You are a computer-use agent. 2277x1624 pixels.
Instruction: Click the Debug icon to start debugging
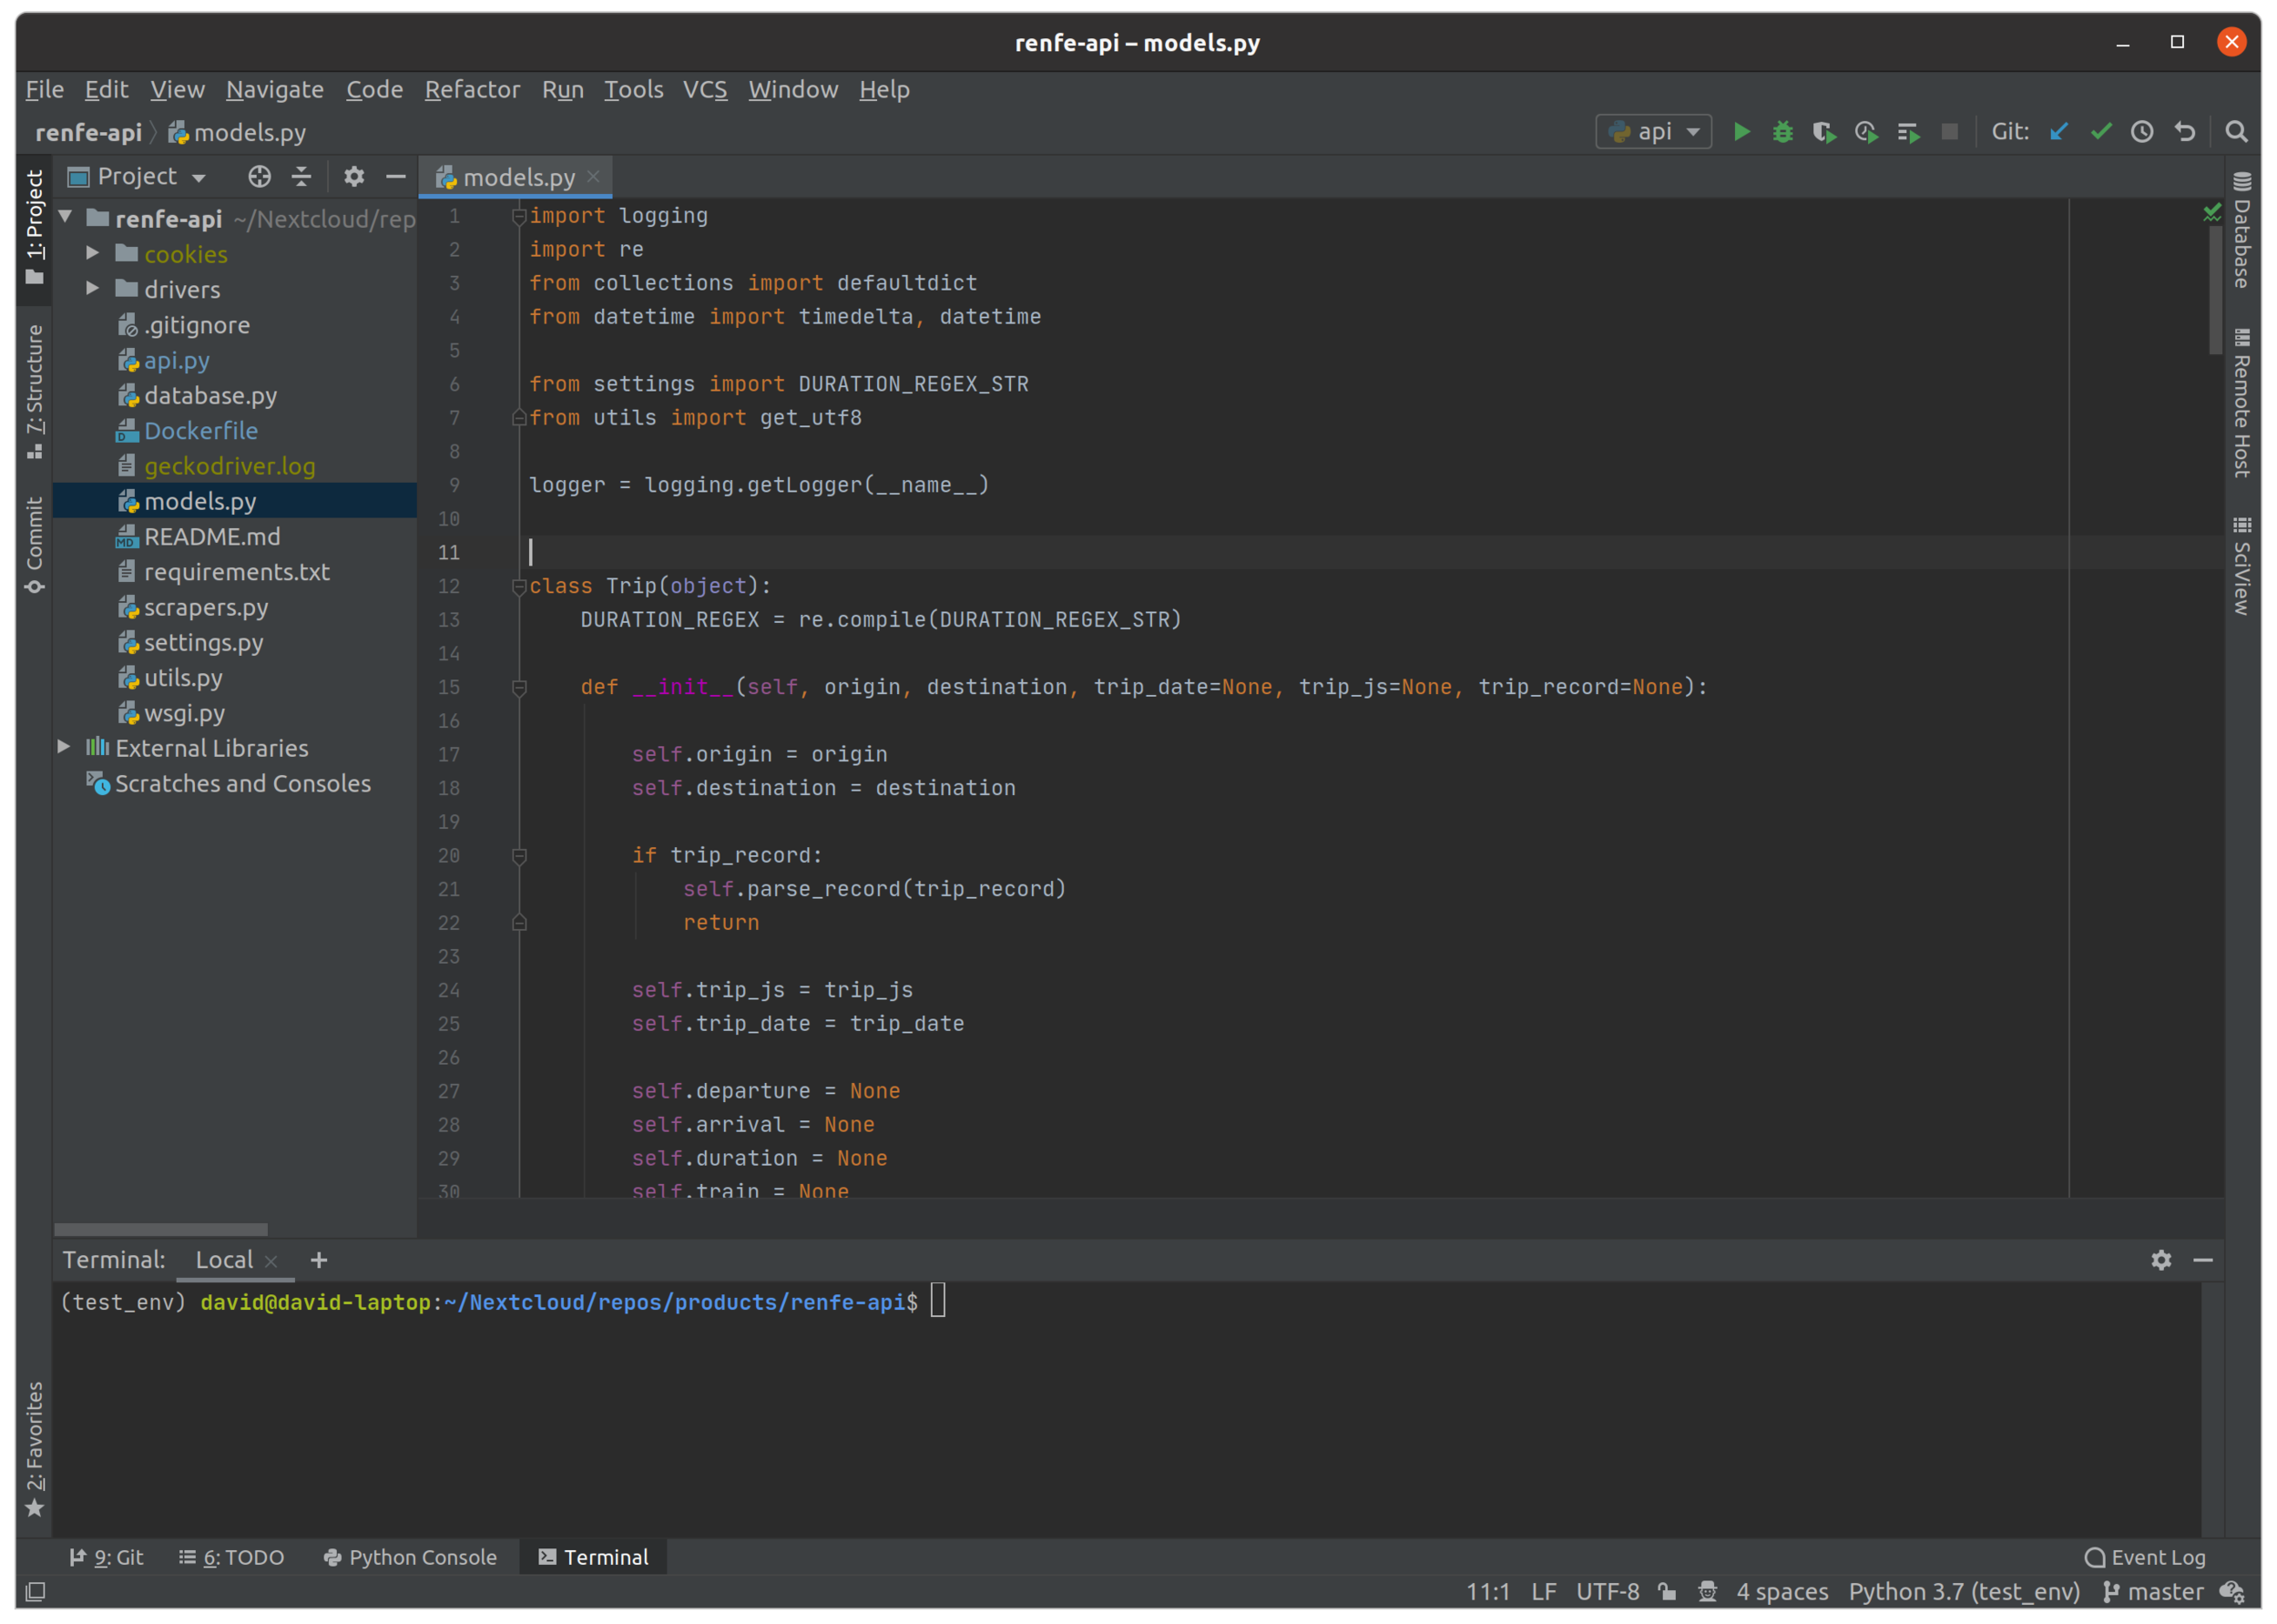click(1782, 132)
